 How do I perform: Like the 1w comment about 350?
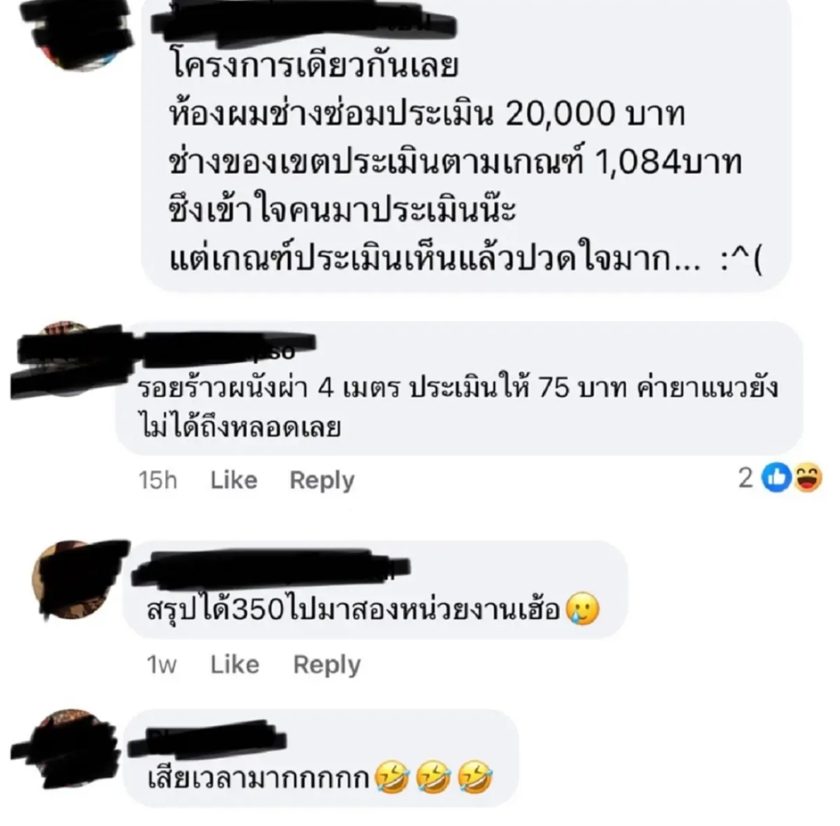tap(235, 665)
